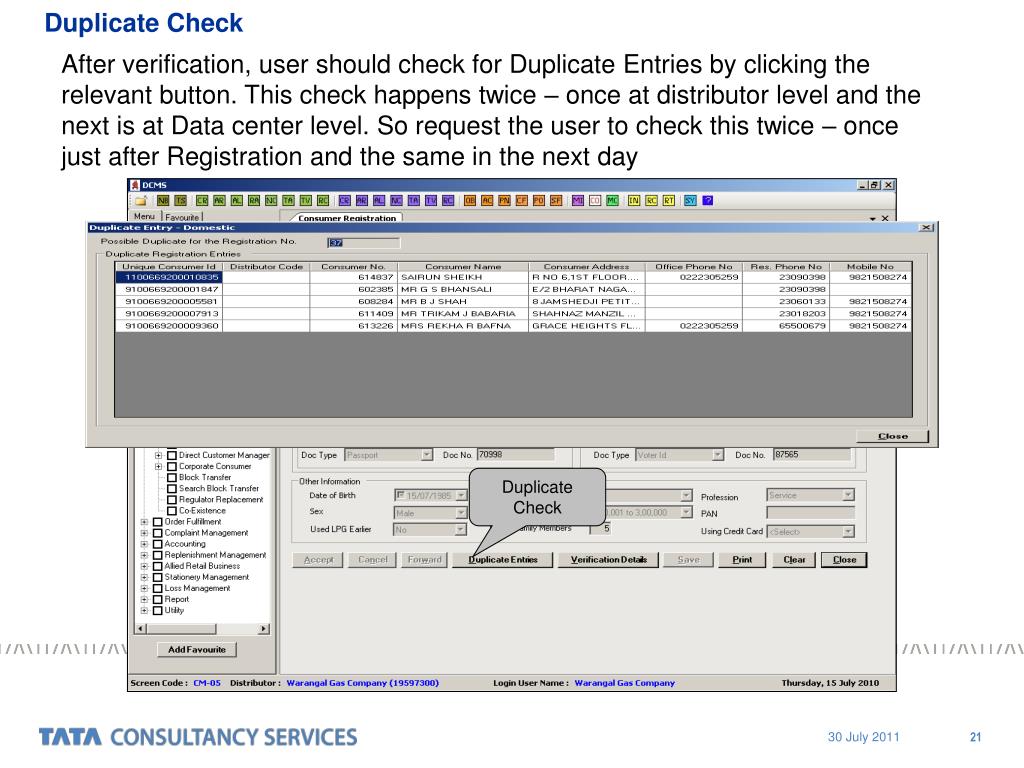
Task: Open the orange SF toolbar icon
Action: coord(556,200)
